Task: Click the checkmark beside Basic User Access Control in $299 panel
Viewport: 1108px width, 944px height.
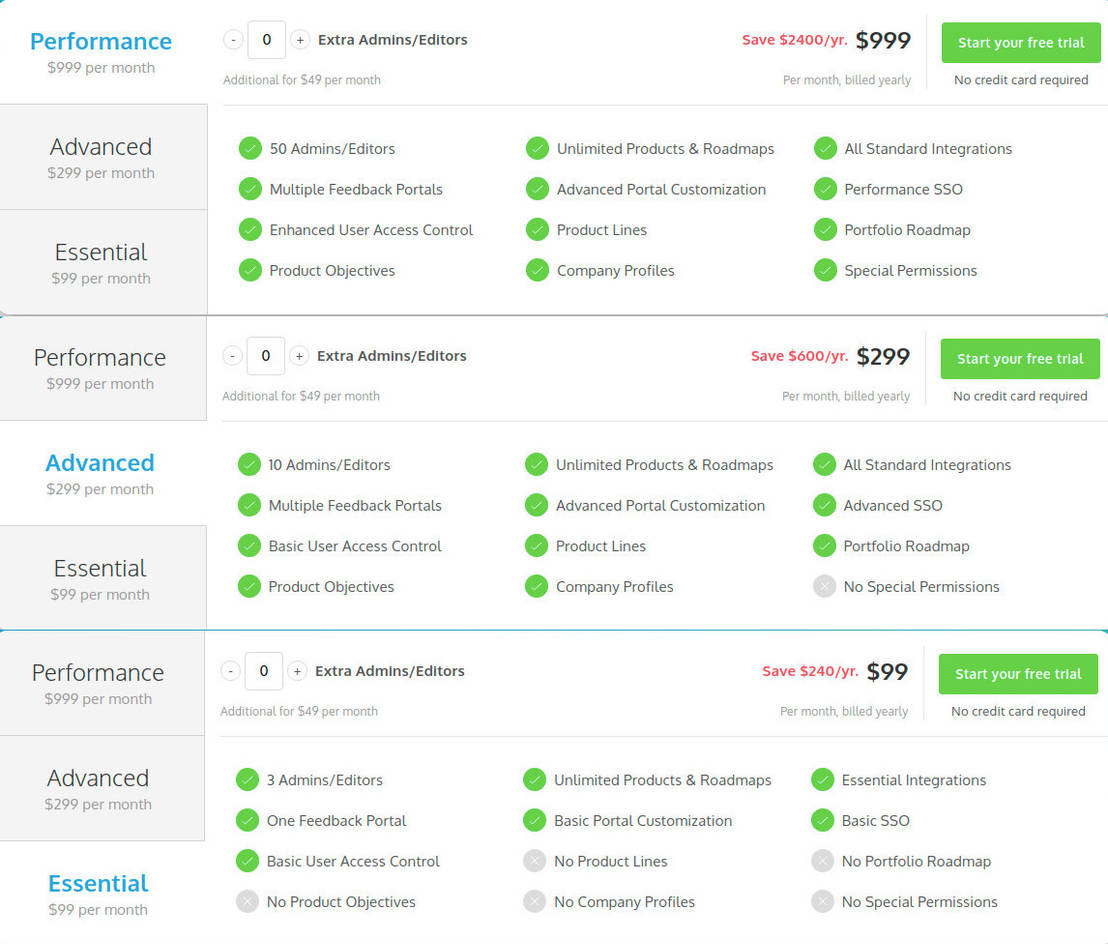Action: coord(249,545)
